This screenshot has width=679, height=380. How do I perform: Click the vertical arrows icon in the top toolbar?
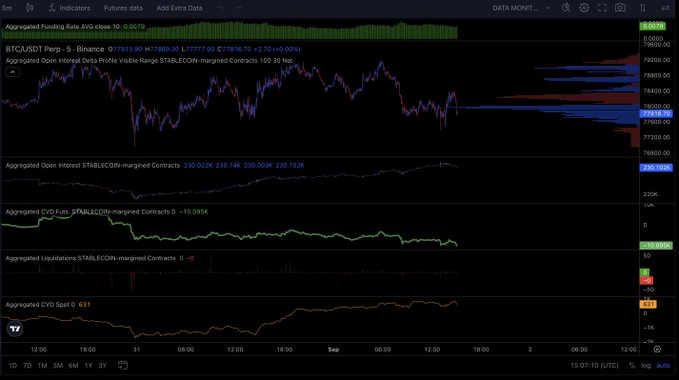click(x=643, y=8)
